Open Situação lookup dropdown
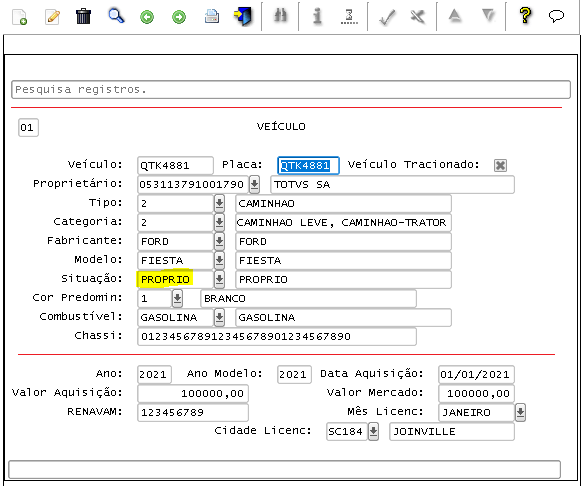The height and width of the screenshot is (486, 583). pos(219,279)
